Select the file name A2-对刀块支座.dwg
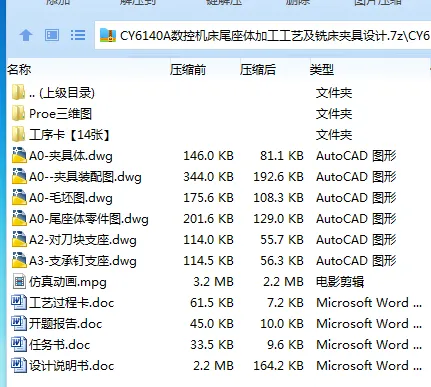 (83, 240)
